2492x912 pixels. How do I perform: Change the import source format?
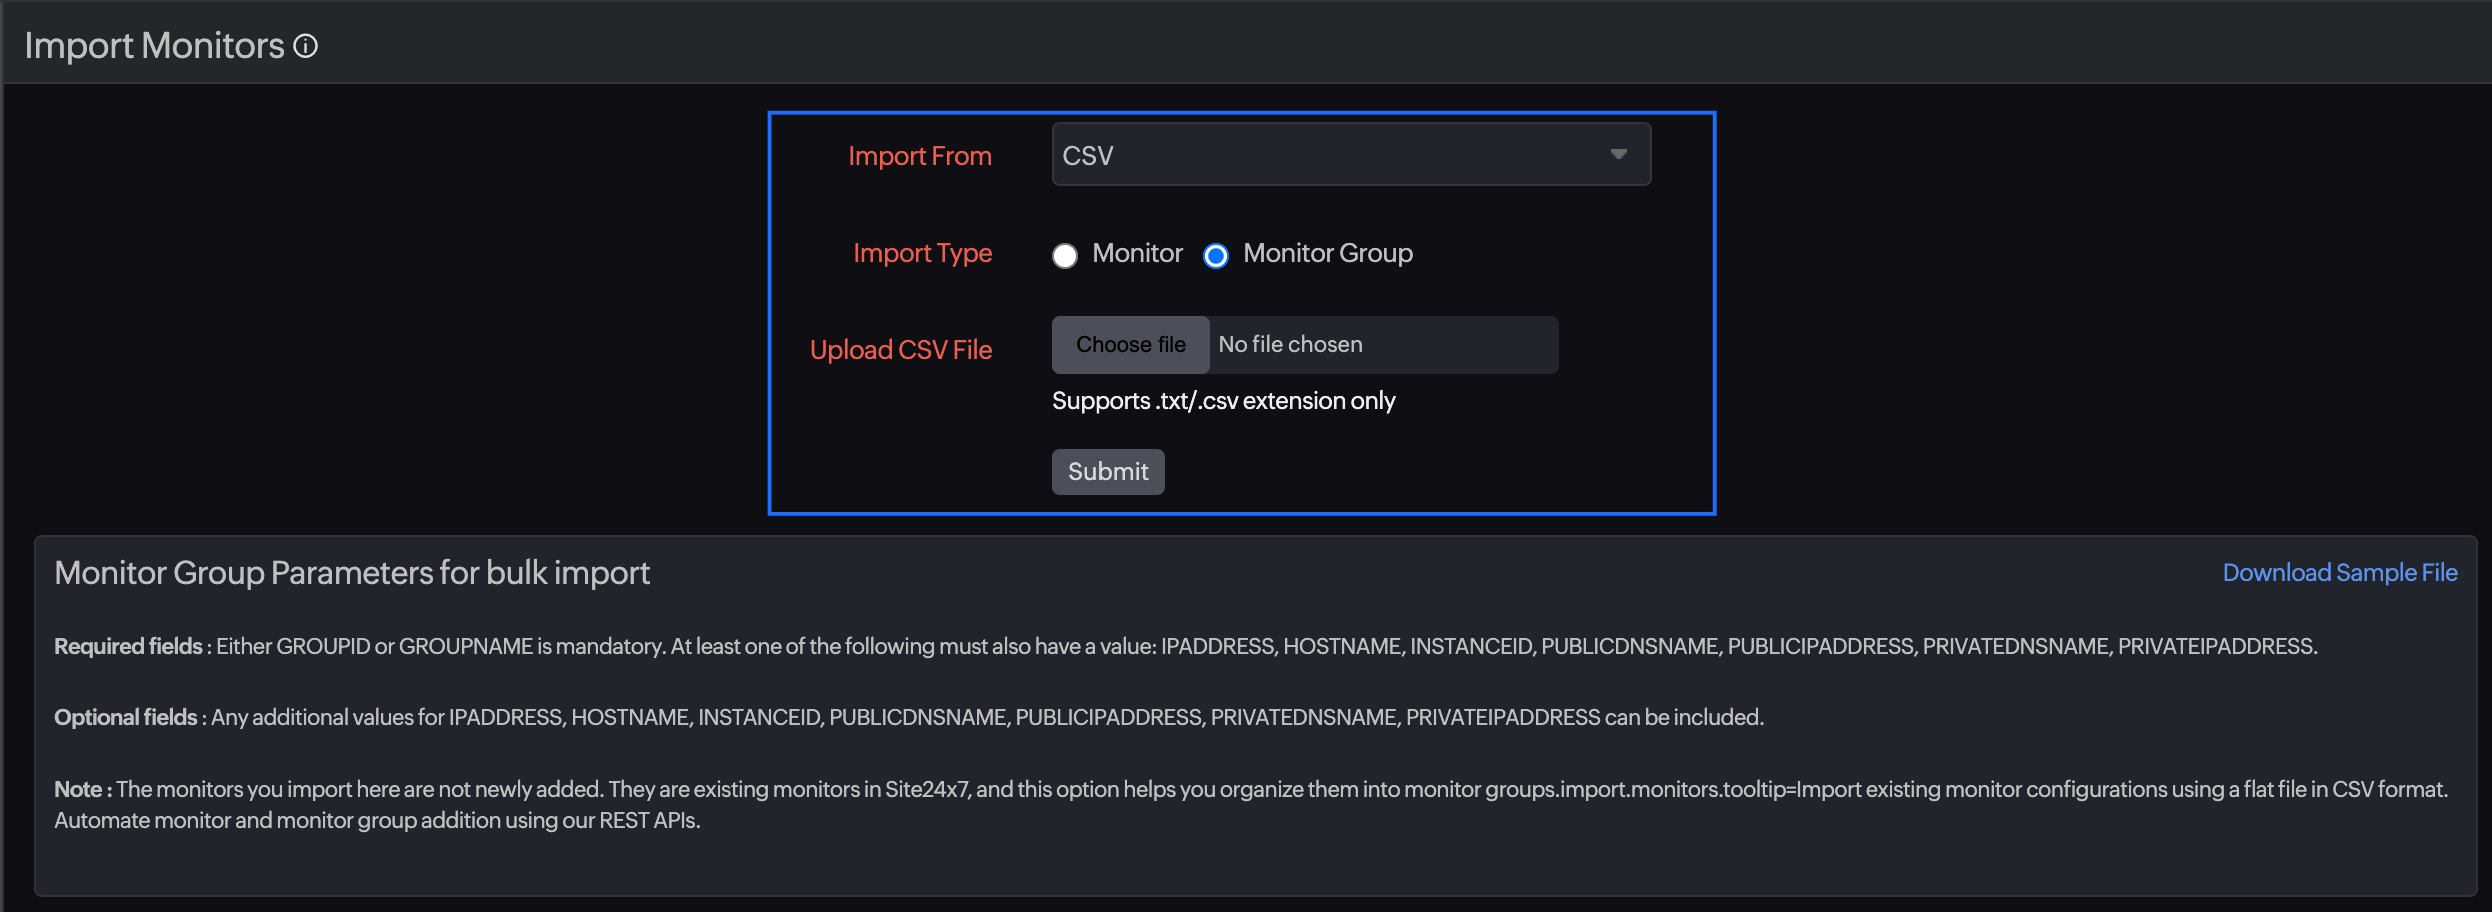(1350, 154)
